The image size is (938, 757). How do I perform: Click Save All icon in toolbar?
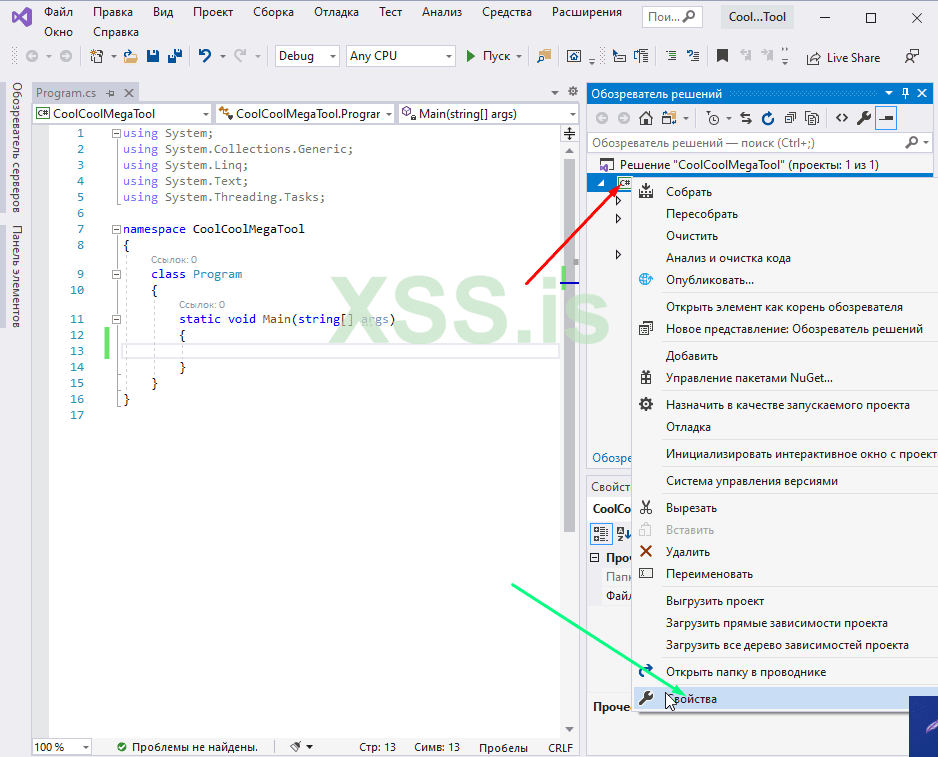click(x=173, y=57)
